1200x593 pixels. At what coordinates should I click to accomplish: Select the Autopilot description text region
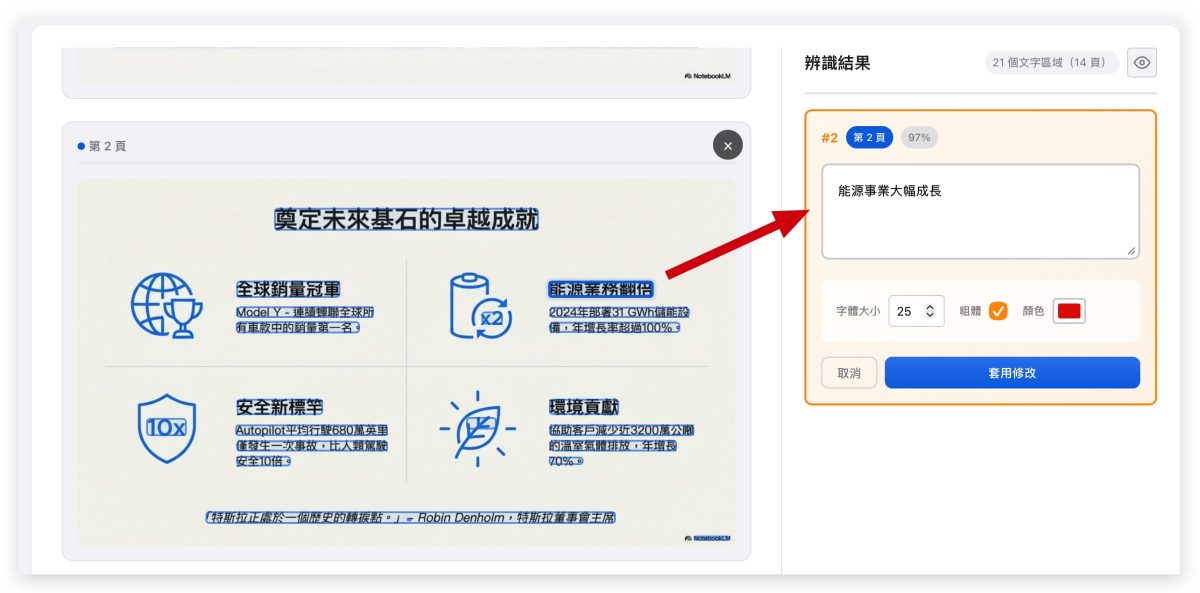click(x=311, y=445)
